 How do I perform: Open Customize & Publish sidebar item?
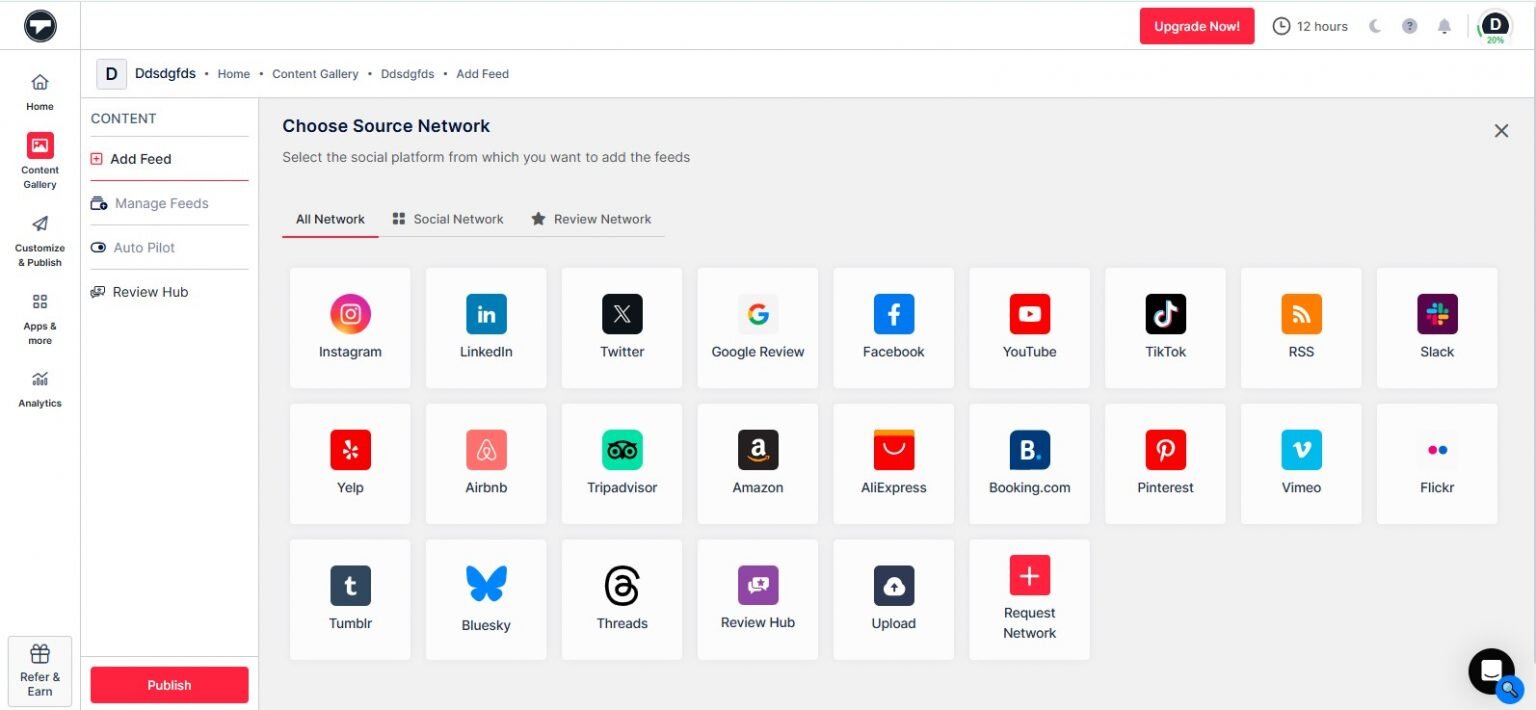click(39, 240)
